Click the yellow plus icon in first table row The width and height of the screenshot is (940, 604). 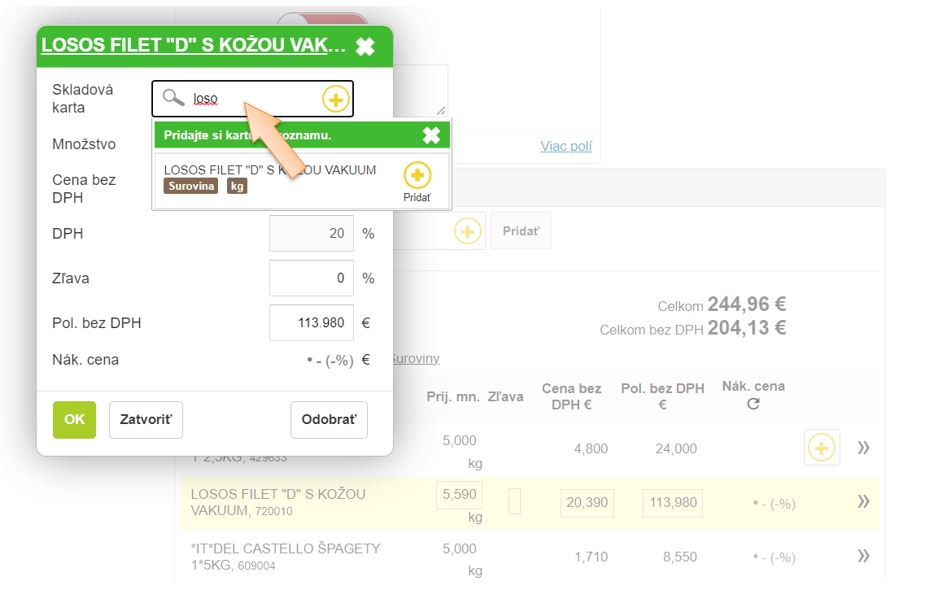coord(821,448)
